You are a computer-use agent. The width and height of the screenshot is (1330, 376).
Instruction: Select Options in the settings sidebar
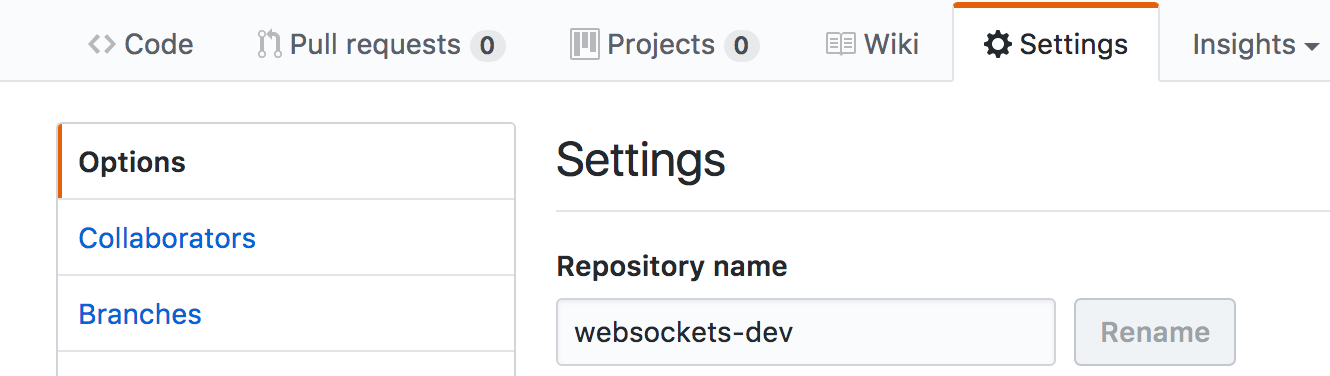click(286, 162)
